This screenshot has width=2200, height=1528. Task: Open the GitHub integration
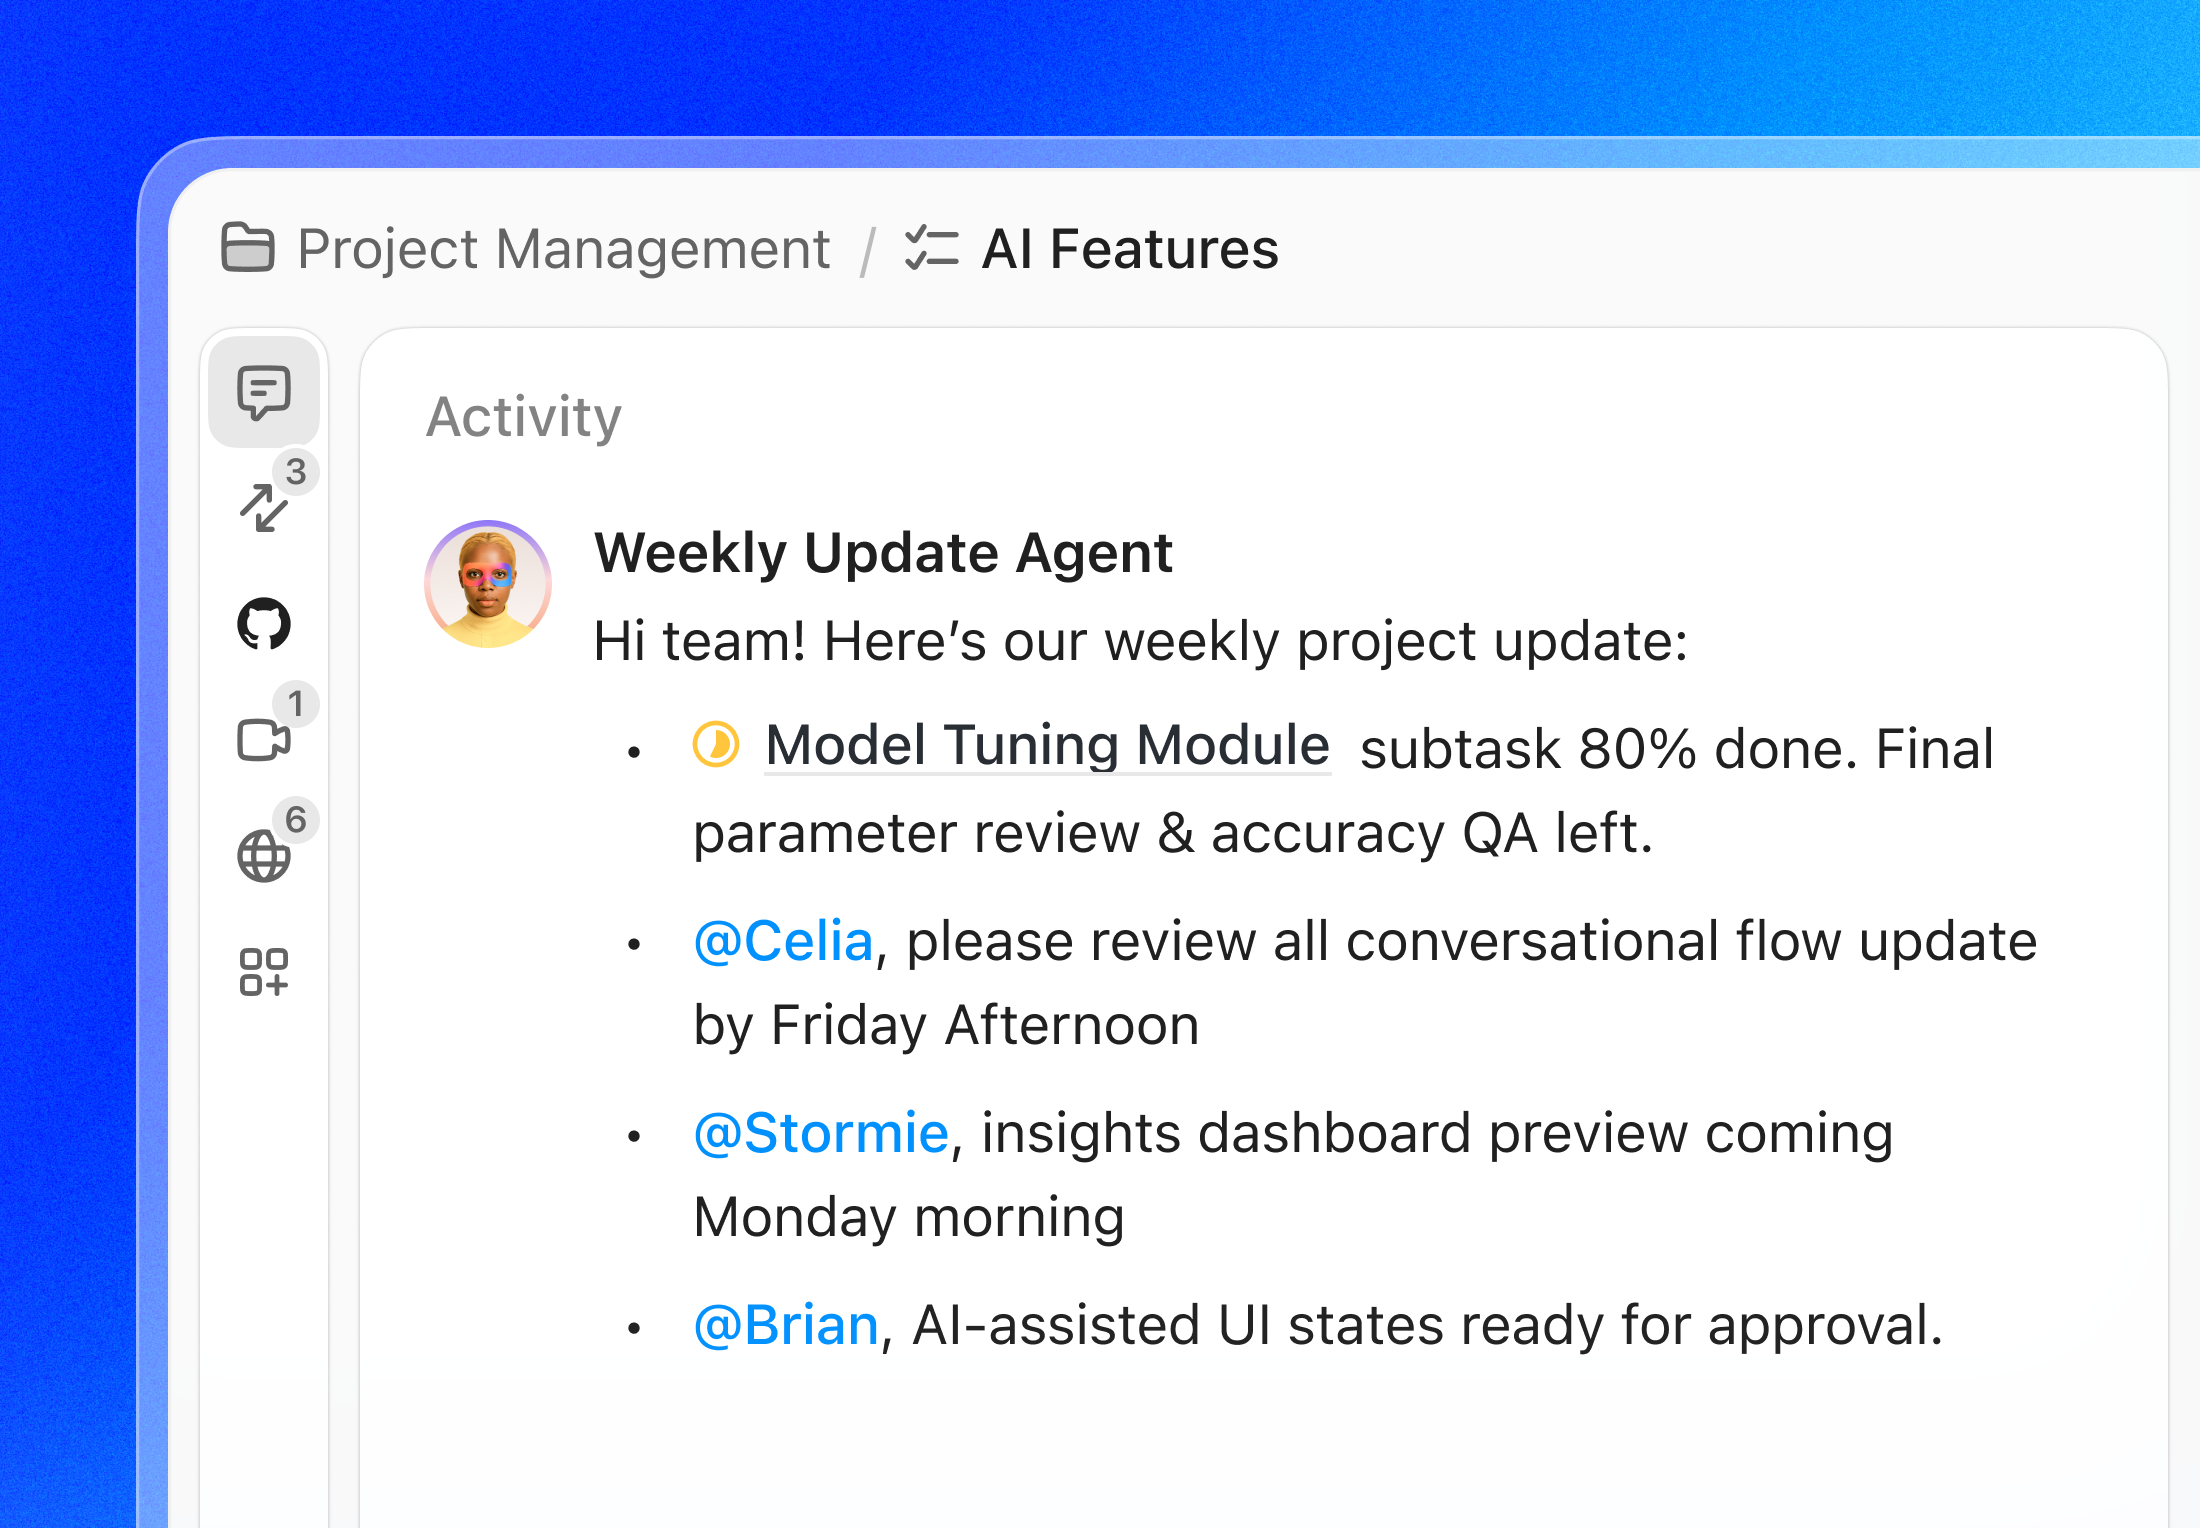coord(263,623)
